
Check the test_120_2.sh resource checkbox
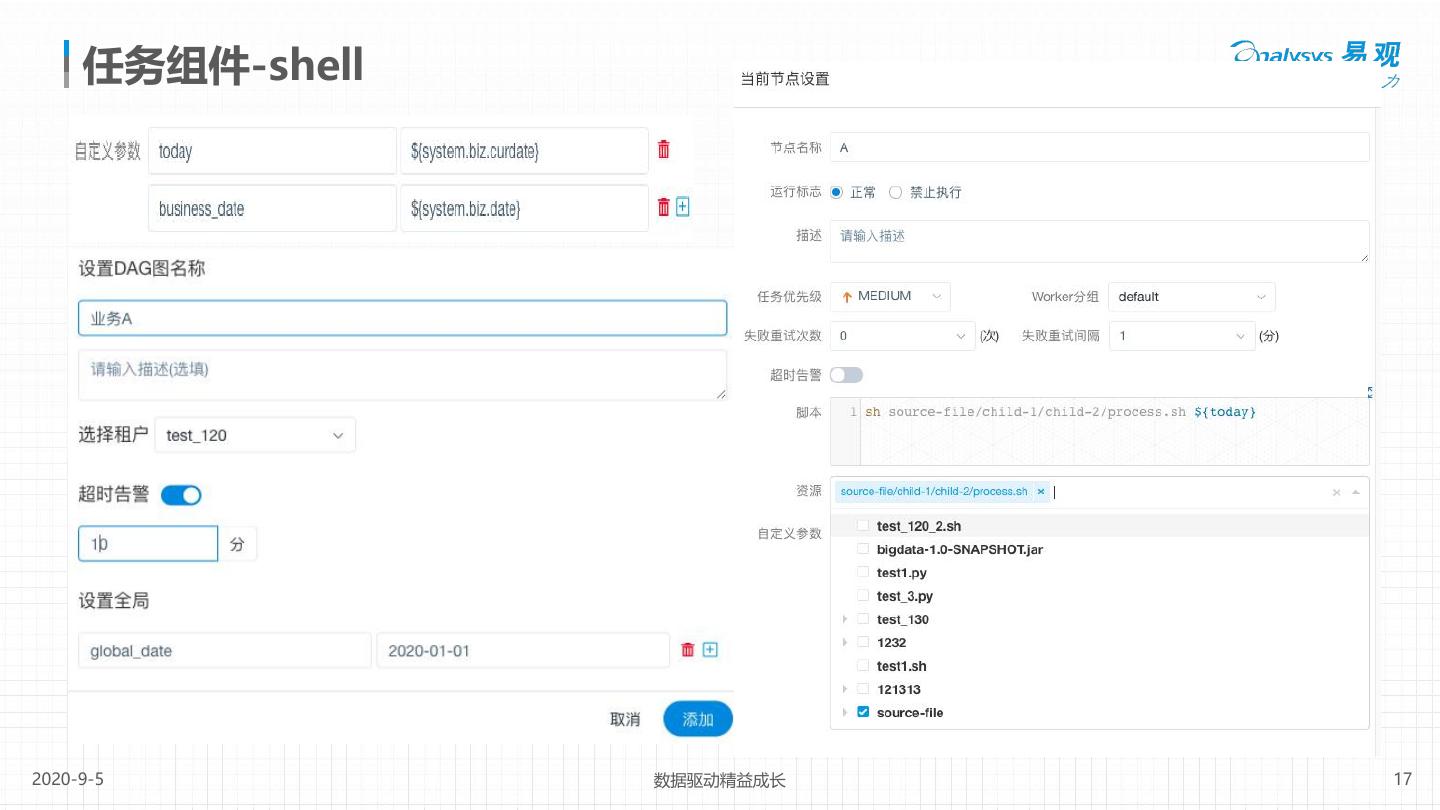click(x=863, y=526)
